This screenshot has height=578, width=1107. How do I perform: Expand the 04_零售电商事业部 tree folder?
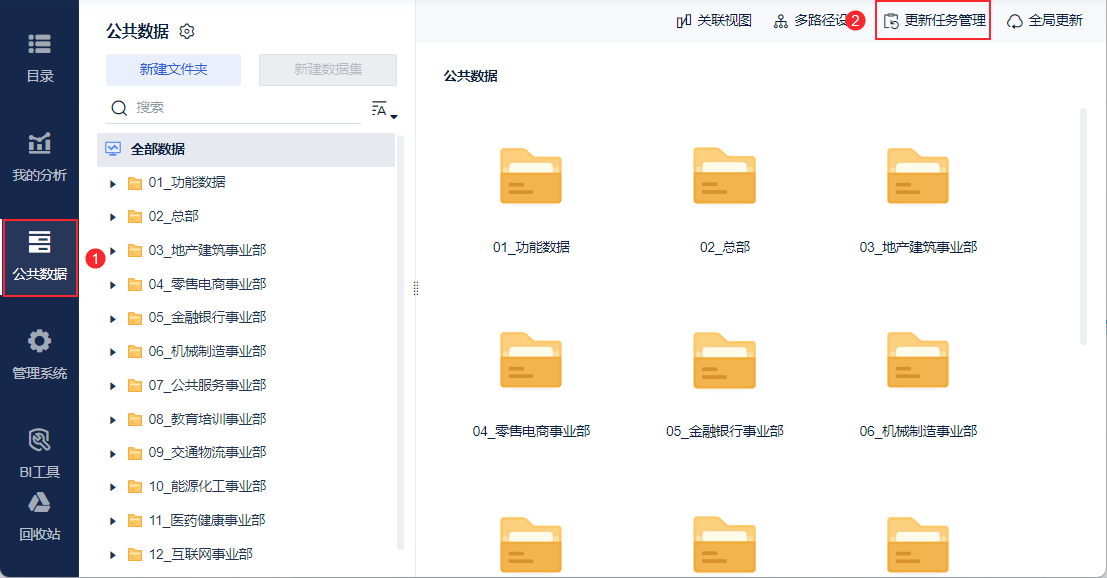coord(113,285)
